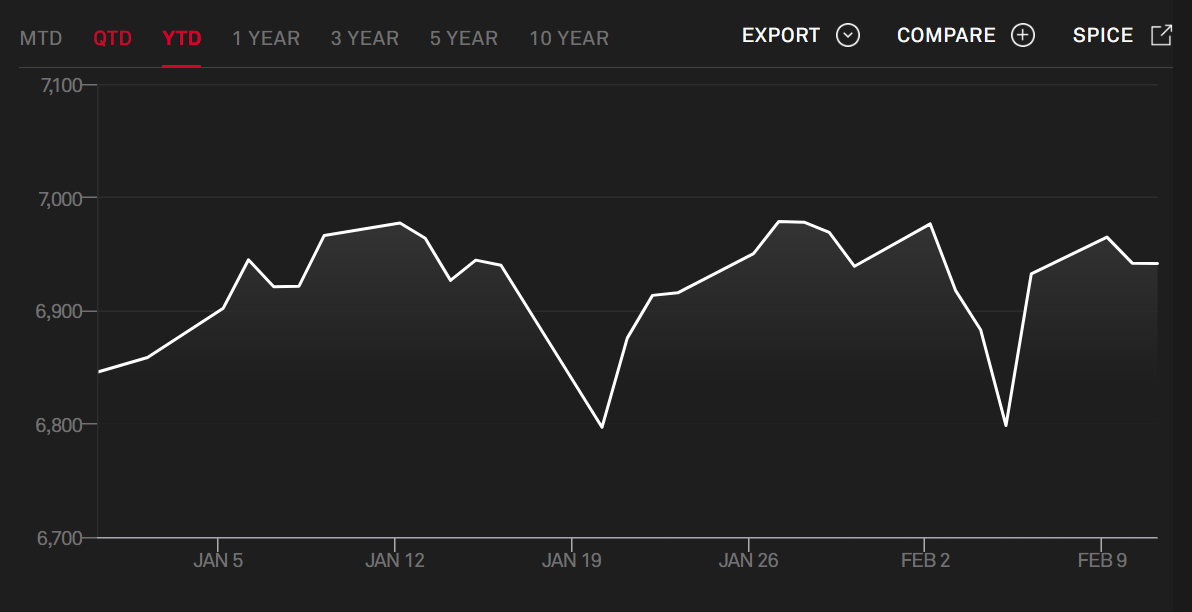Show the 1 YEAR chart range
The image size is (1192, 612).
pos(266,39)
